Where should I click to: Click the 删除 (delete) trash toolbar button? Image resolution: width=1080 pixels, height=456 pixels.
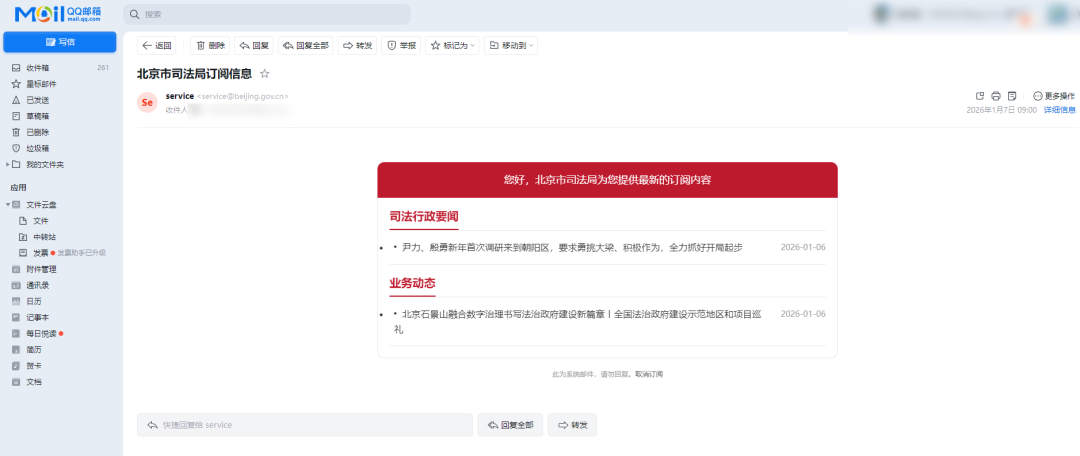(210, 45)
